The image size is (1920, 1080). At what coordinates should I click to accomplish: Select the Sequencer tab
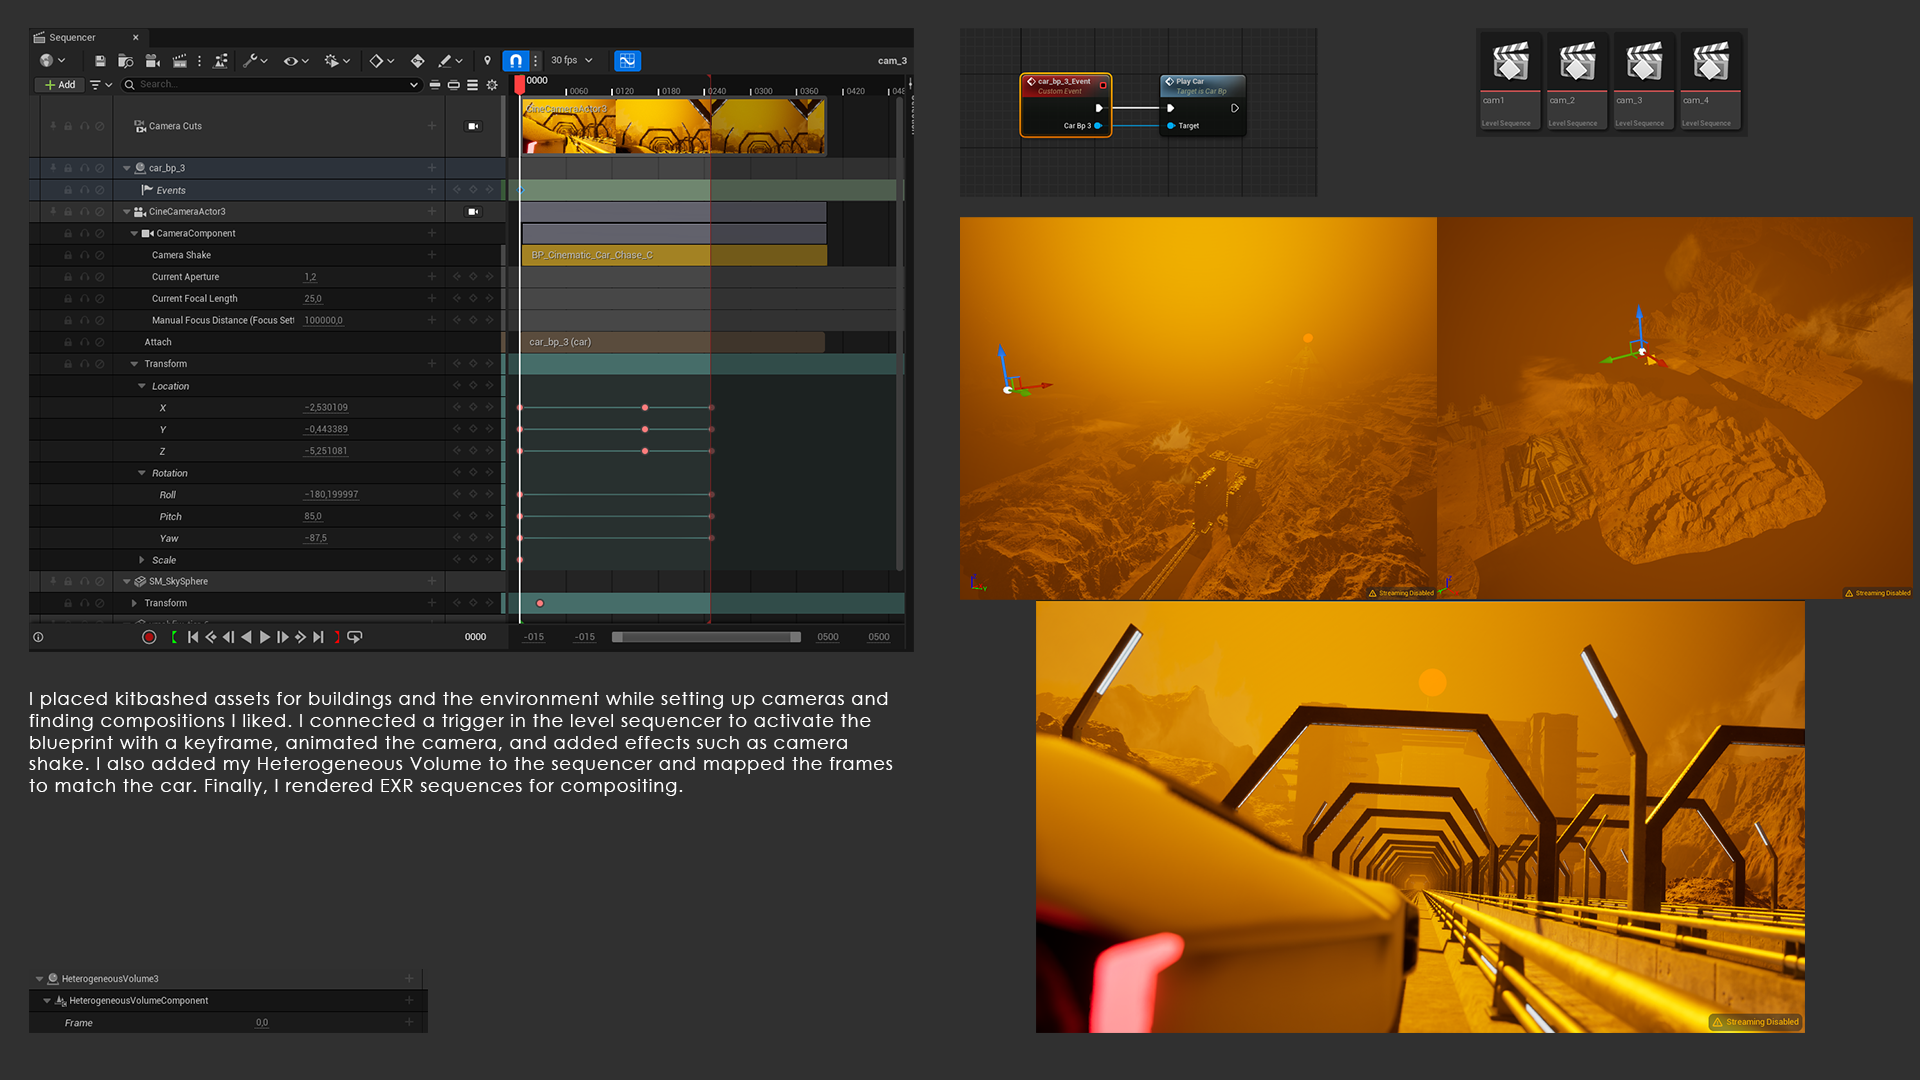pos(72,38)
